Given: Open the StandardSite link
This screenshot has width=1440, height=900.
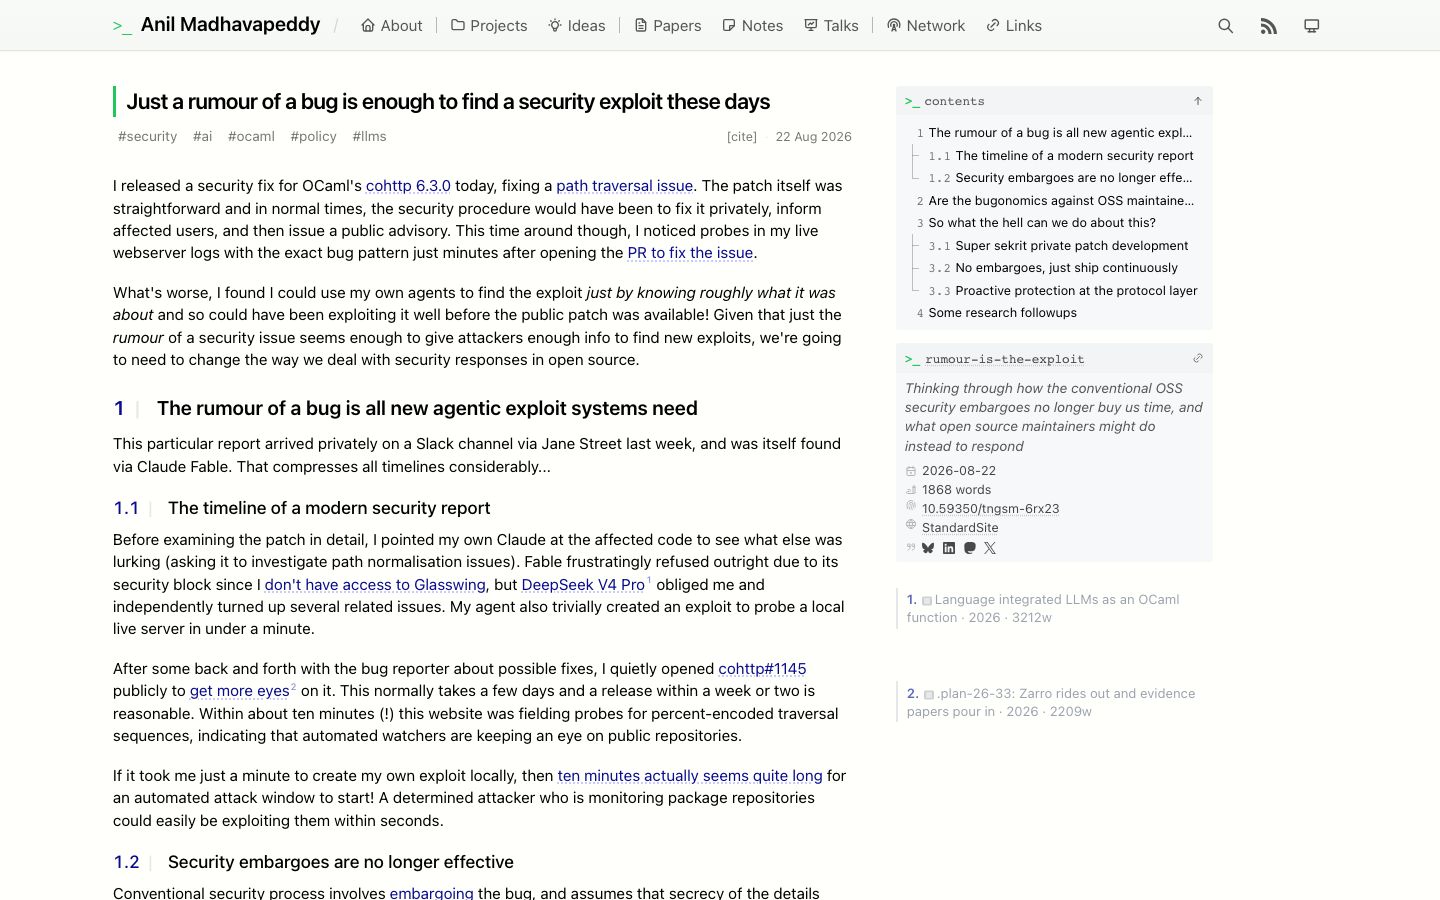Looking at the screenshot, I should tap(960, 527).
